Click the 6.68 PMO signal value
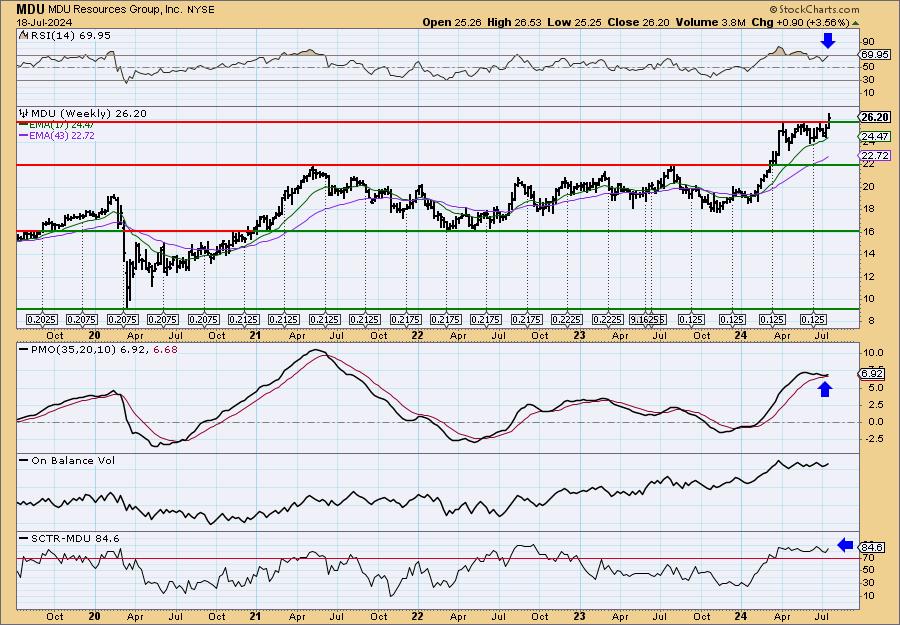The height and width of the screenshot is (625, 900). [x=165, y=349]
